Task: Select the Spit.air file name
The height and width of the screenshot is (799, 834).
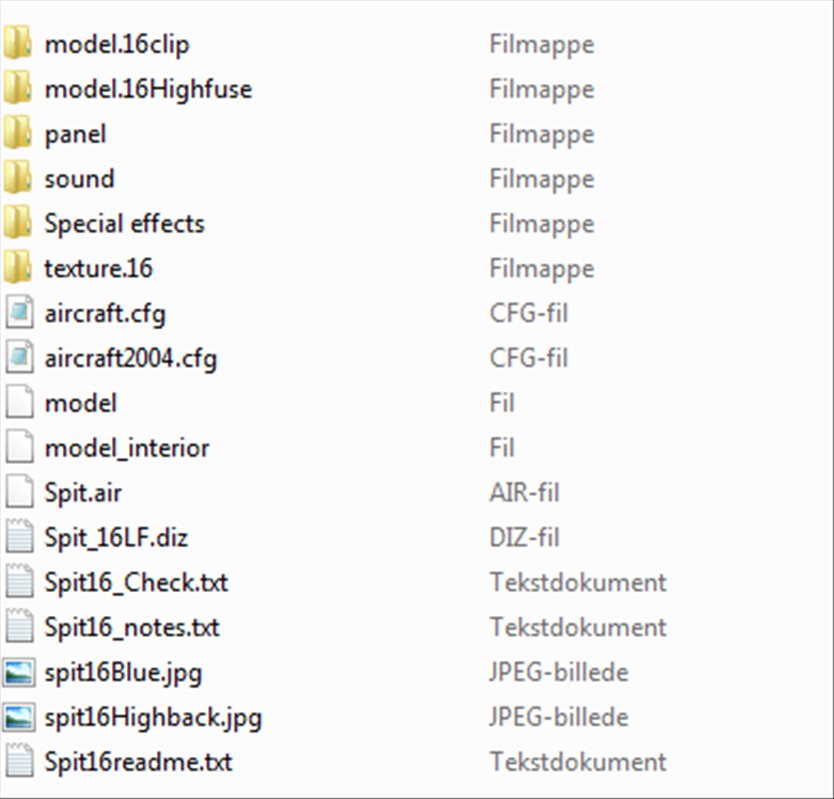Action: tap(83, 493)
